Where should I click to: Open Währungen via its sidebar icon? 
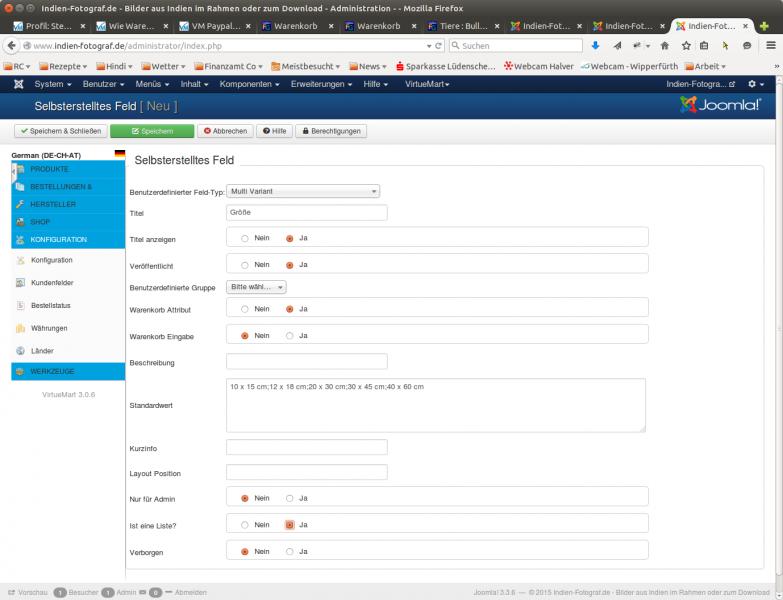[x=20, y=328]
